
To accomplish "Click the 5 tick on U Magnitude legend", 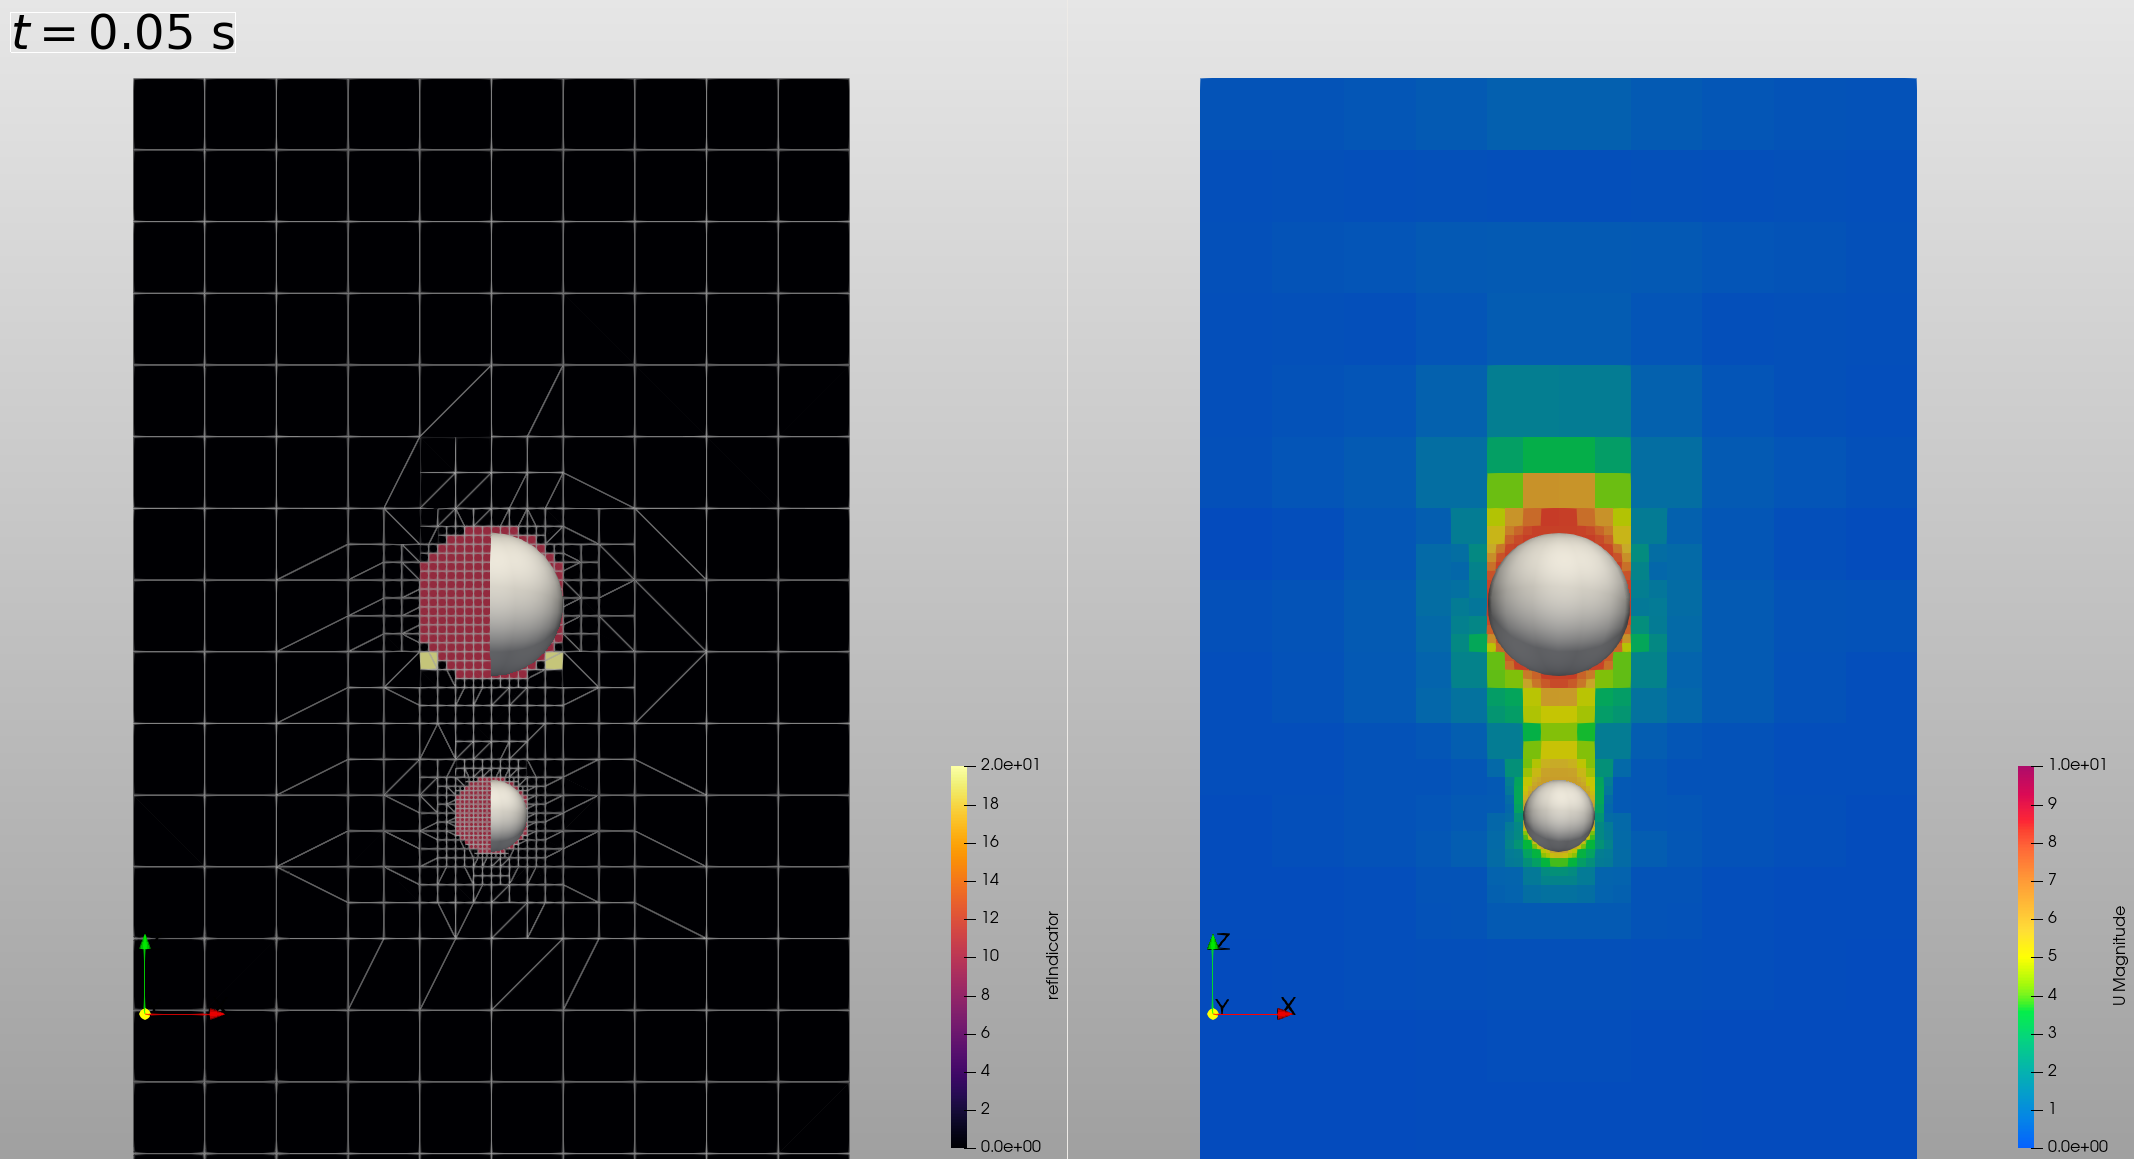I will 2052,955.
